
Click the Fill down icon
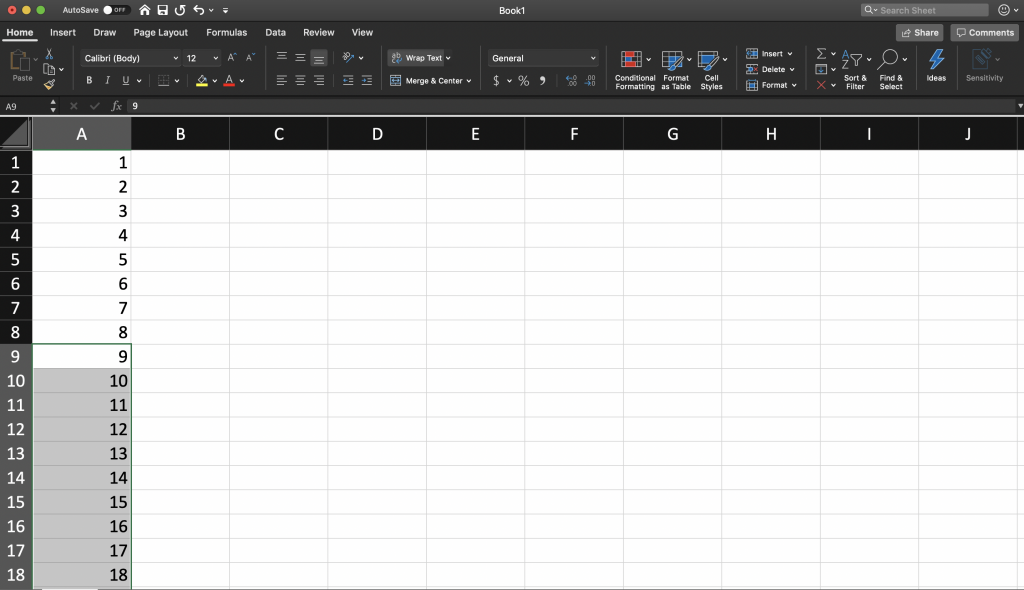coord(822,69)
